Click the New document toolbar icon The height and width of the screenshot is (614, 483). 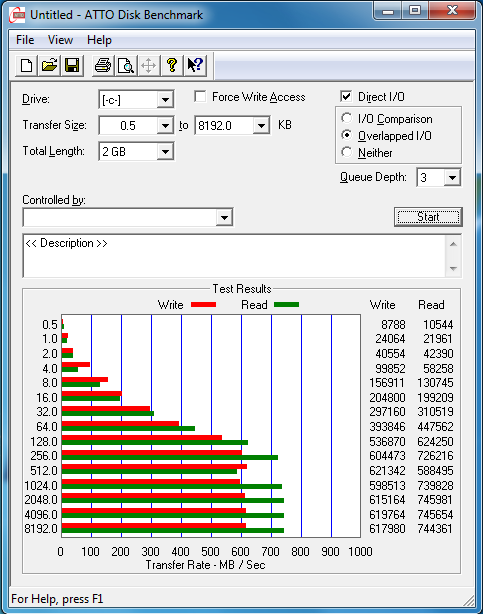(x=26, y=65)
